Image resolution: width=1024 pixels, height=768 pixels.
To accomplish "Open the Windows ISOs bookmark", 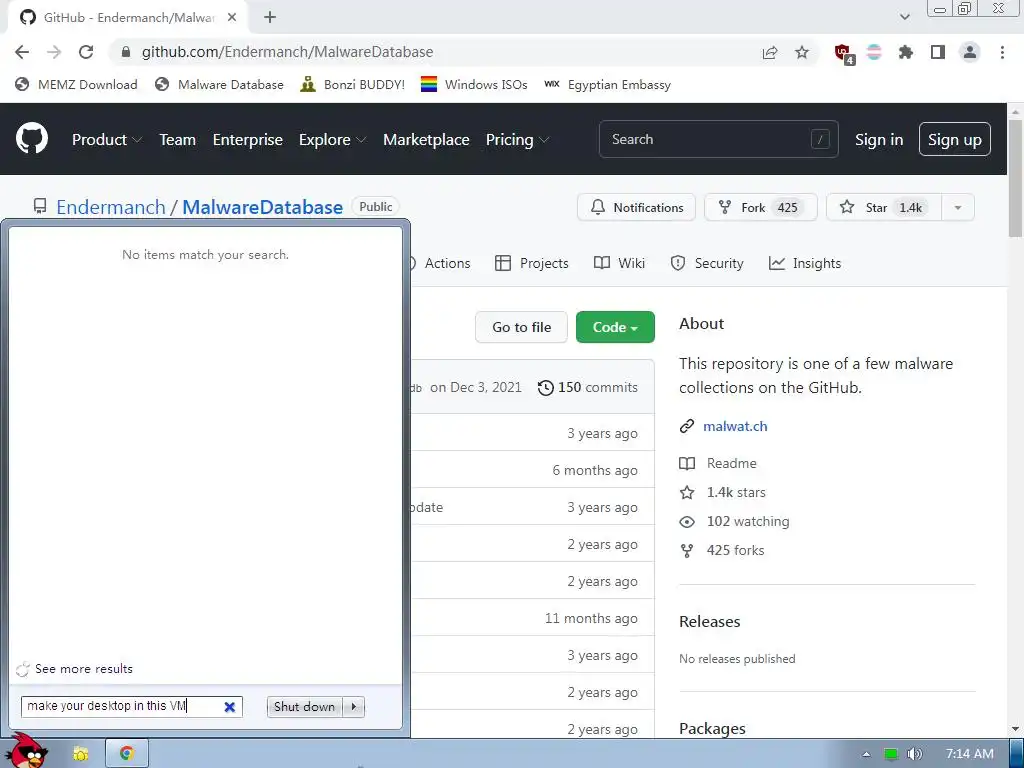I will tap(474, 84).
